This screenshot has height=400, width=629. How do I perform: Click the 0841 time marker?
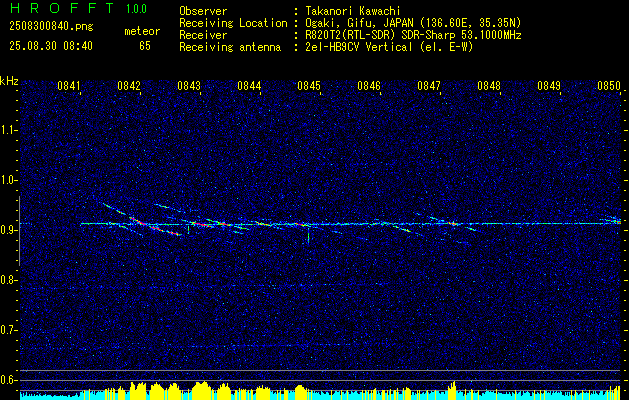[69, 85]
